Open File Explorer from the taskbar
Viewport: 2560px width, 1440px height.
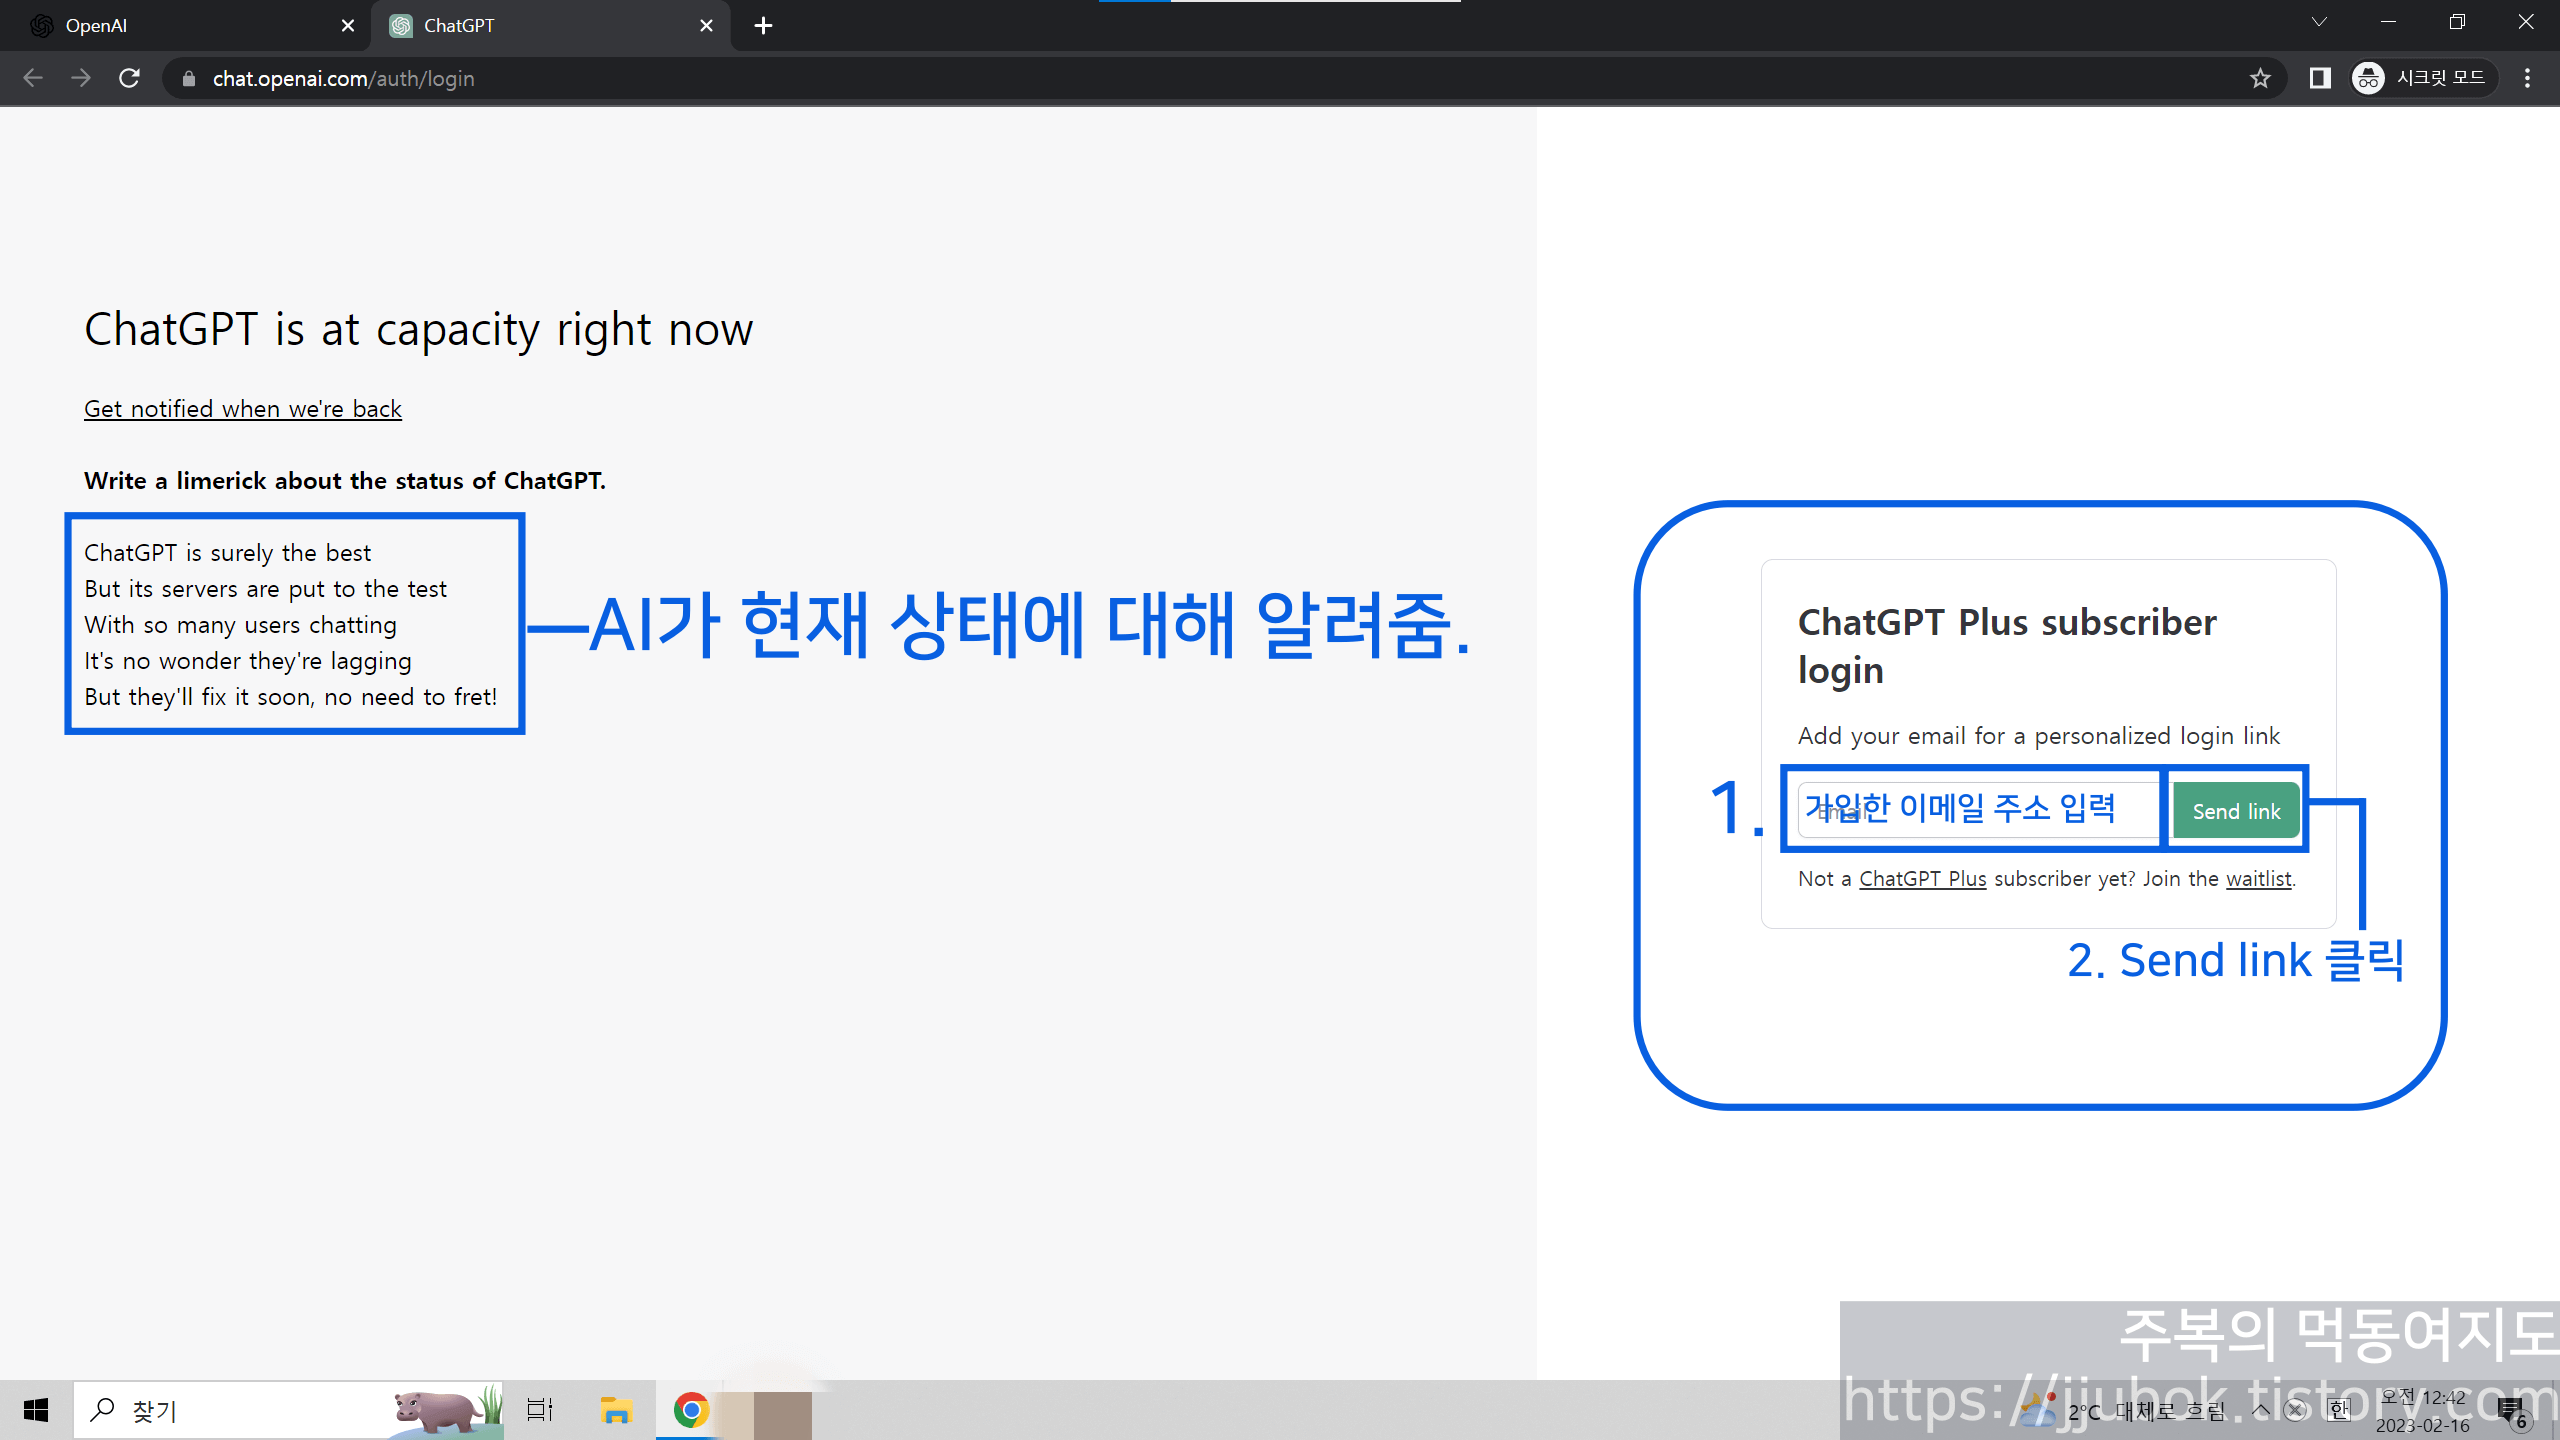click(x=616, y=1409)
